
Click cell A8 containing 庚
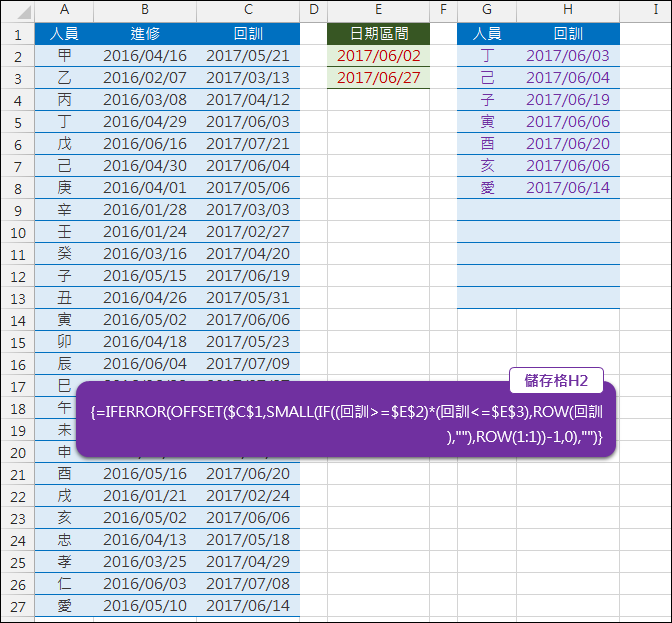64,188
